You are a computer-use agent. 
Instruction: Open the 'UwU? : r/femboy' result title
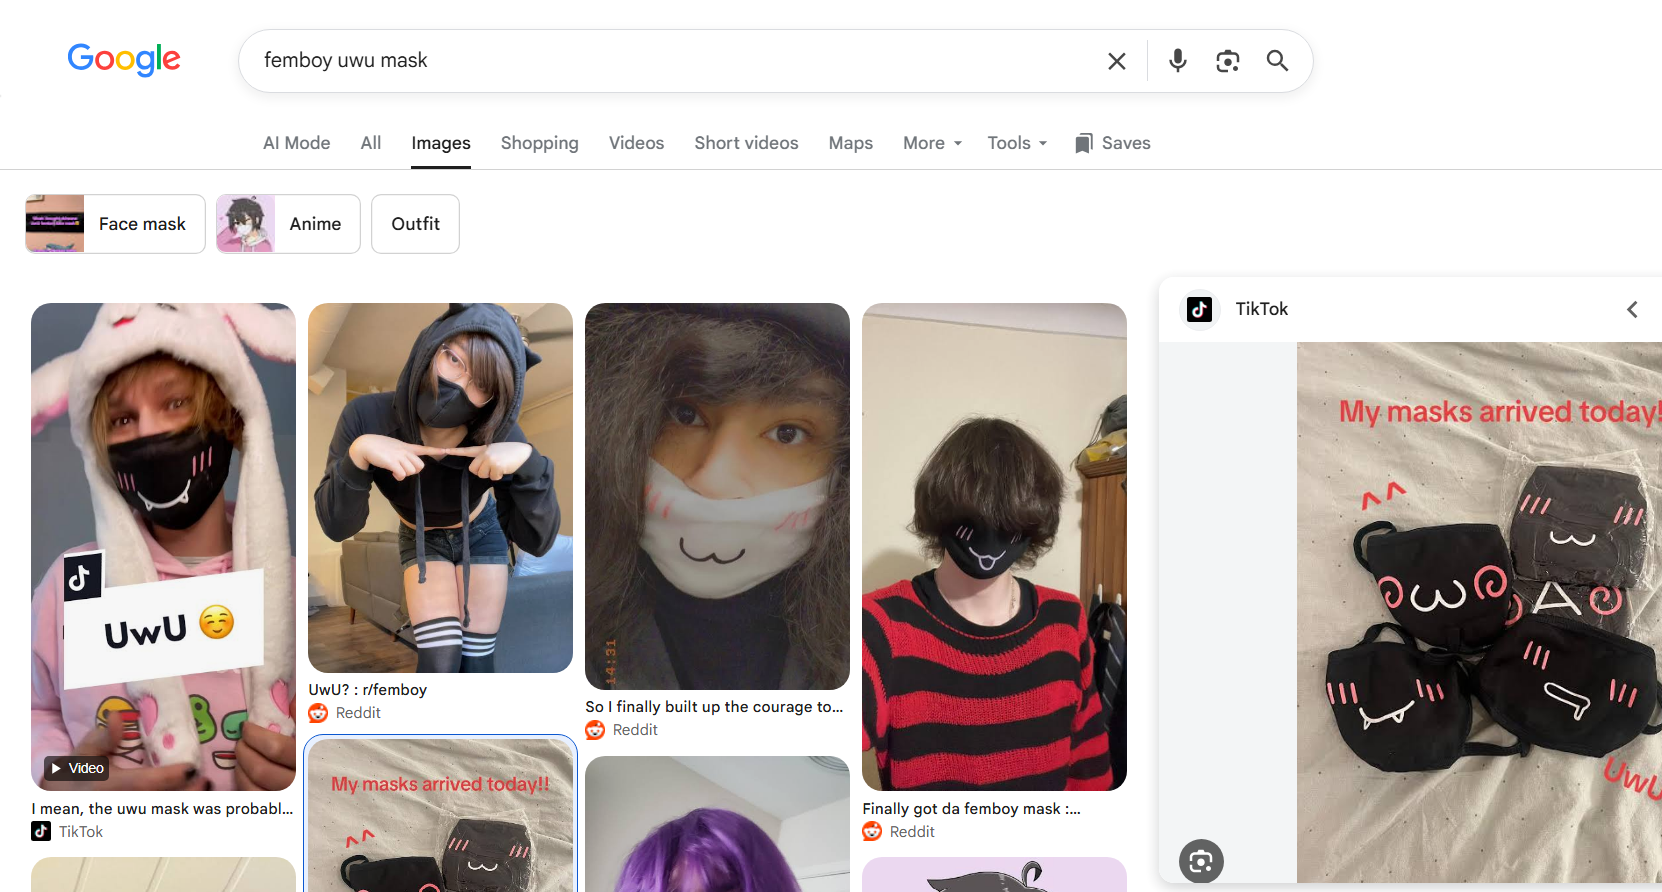(368, 690)
